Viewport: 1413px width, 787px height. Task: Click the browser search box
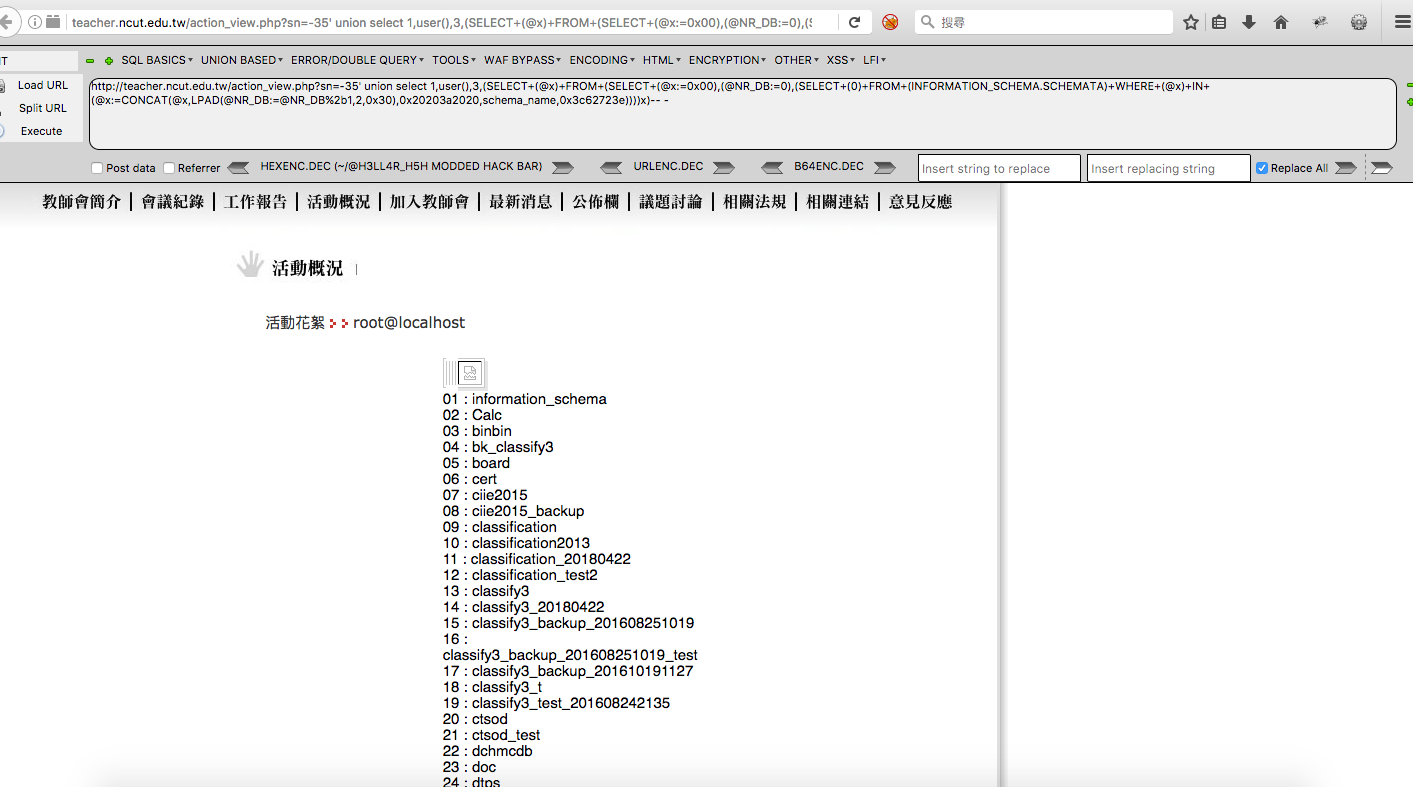1044,22
